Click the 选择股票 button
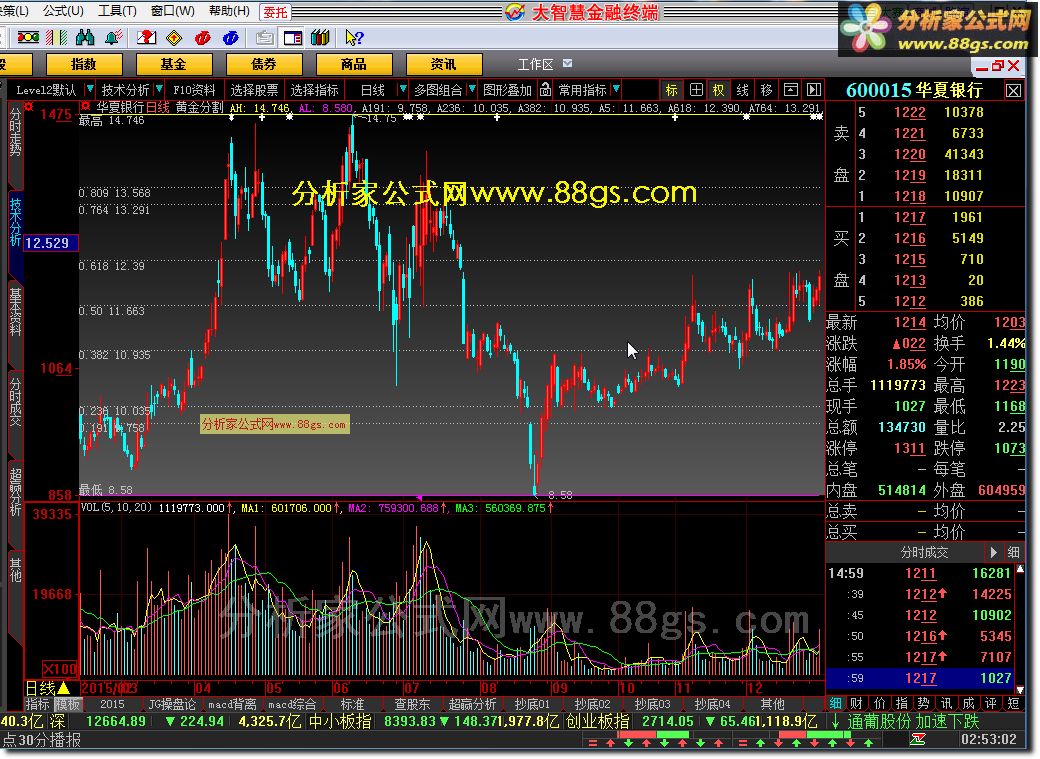The height and width of the screenshot is (759, 1040). (255, 90)
